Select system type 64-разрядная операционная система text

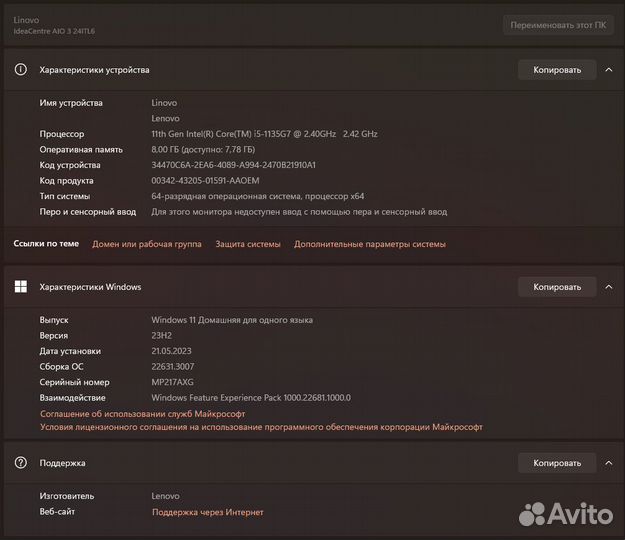(x=257, y=196)
